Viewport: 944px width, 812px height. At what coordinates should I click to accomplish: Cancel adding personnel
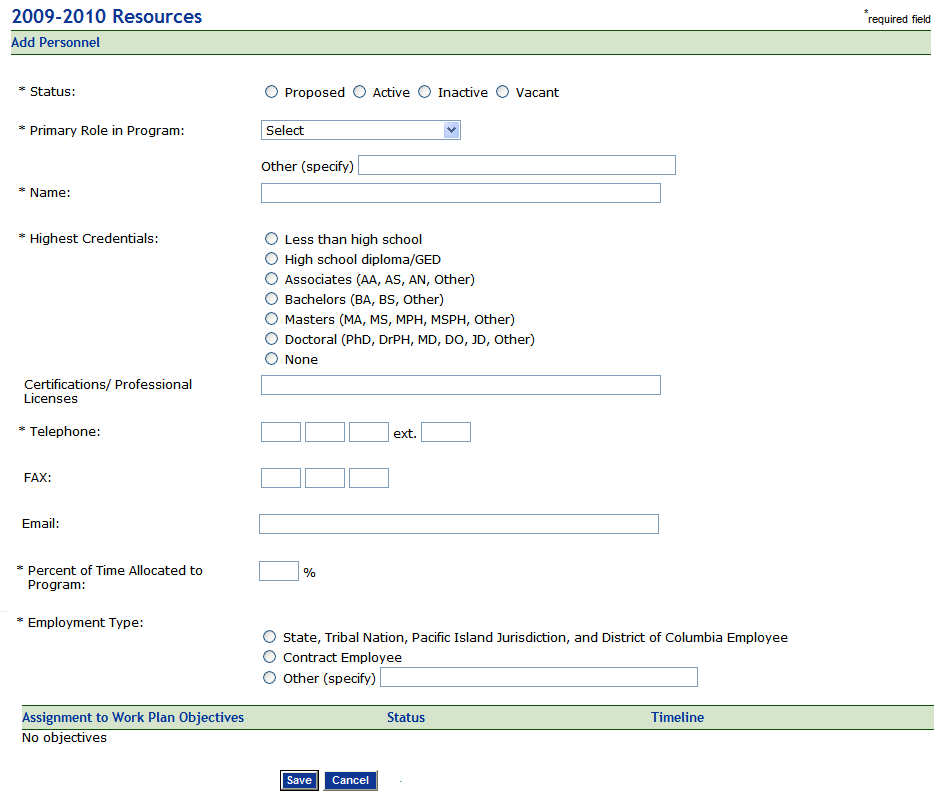coord(350,780)
